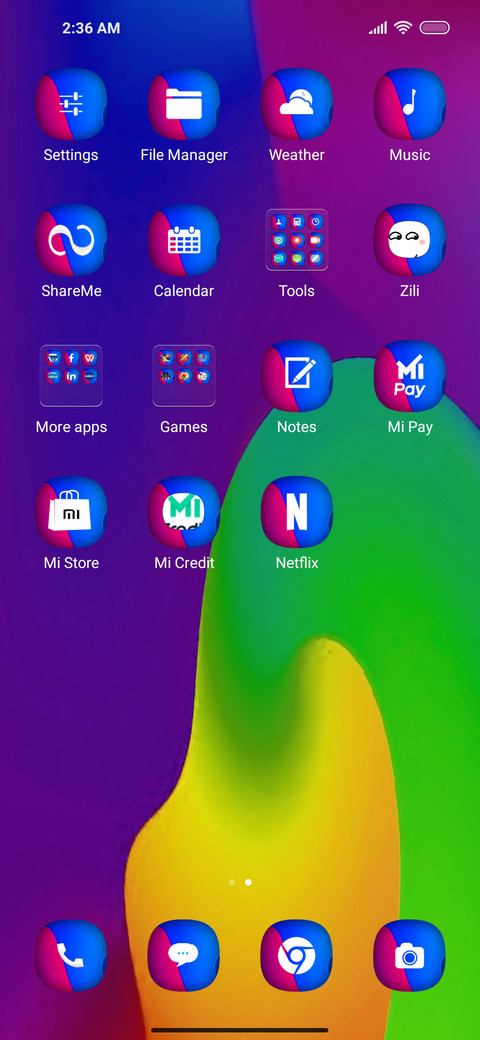Tap the 2:36 AM clock
This screenshot has height=1040, width=480.
pyautogui.click(x=91, y=28)
